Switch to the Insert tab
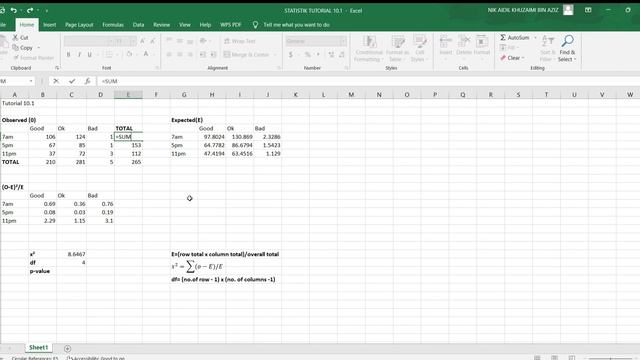The height and width of the screenshot is (360, 640). click(49, 25)
